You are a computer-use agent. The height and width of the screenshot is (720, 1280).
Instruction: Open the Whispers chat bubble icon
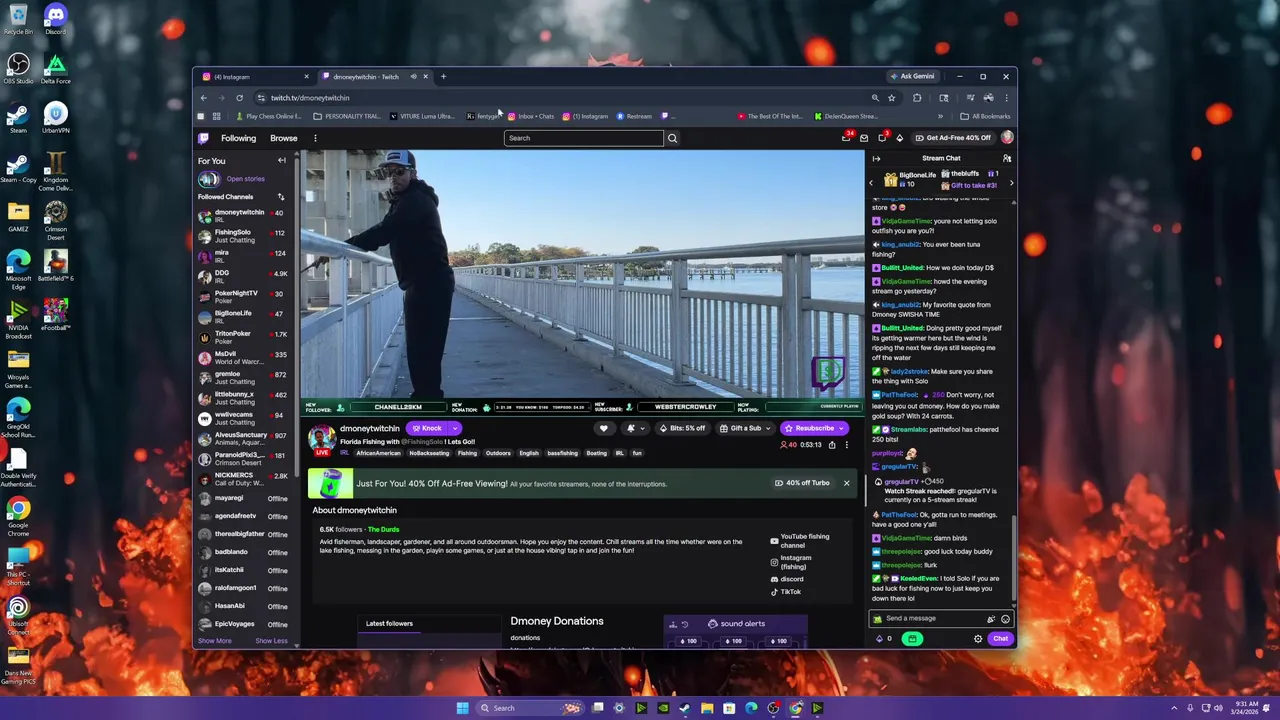pyautogui.click(x=882, y=138)
